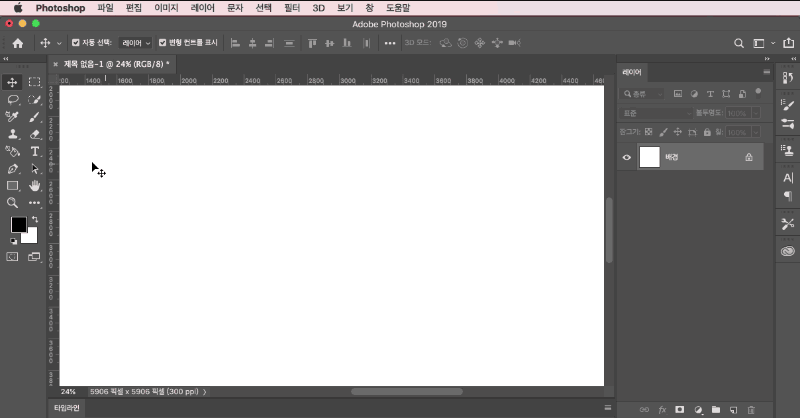The width and height of the screenshot is (800, 418).
Task: Toggle adjustment layer filter
Action: pos(694,94)
